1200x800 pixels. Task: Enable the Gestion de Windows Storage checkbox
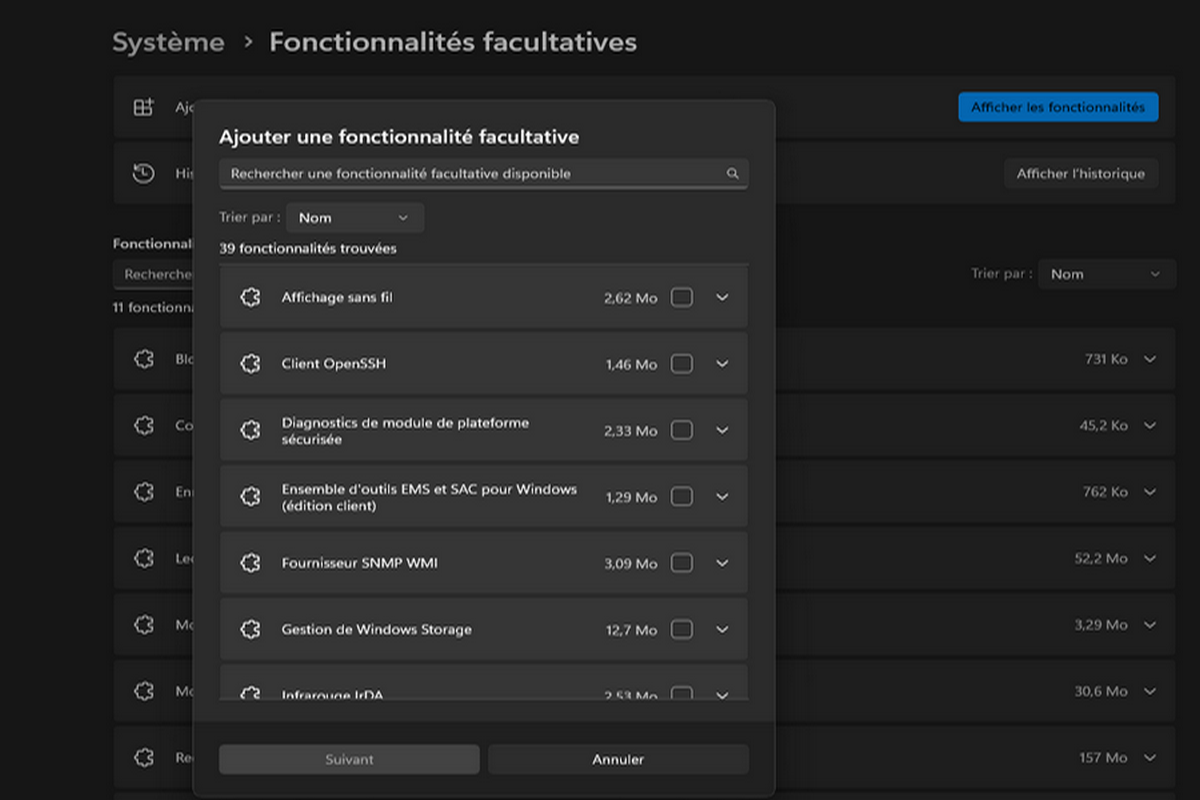tap(682, 630)
